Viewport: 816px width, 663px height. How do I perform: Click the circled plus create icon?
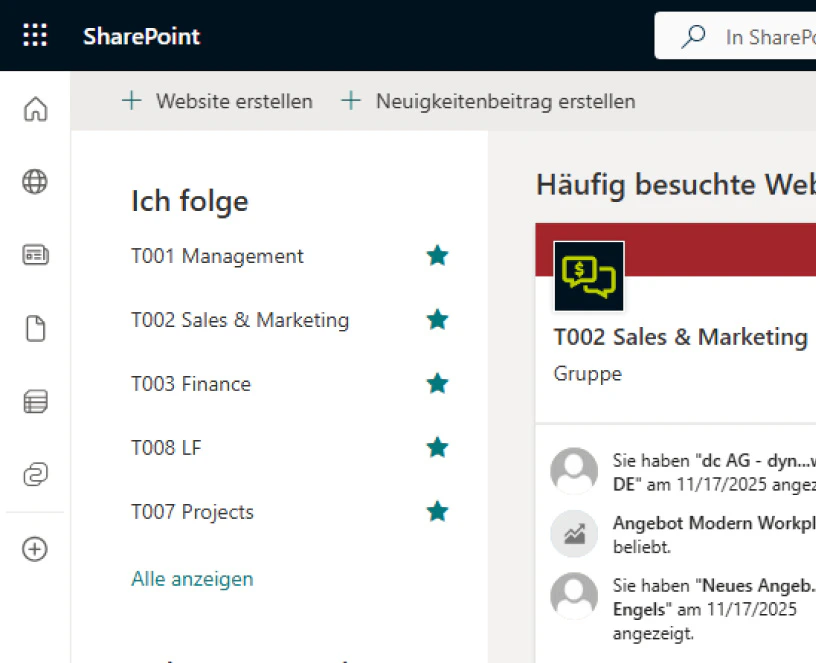[x=35, y=549]
